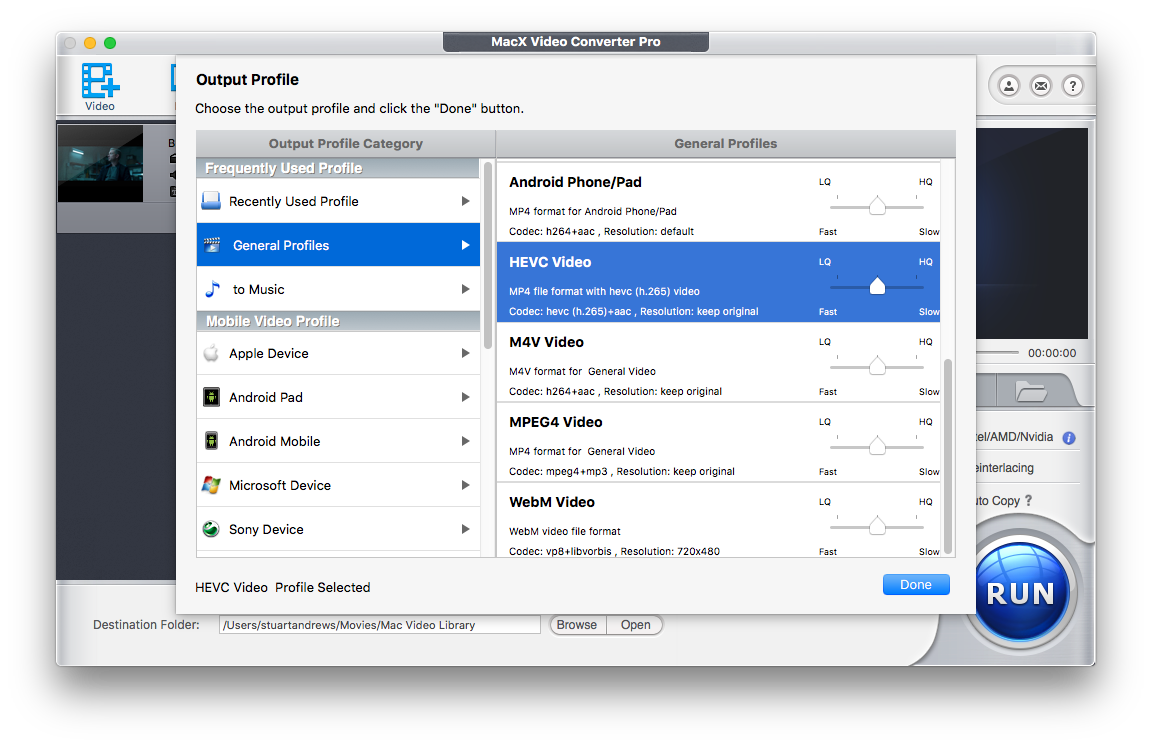Click the preview time 00:00:00
The width and height of the screenshot is (1152, 746).
coord(1052,353)
